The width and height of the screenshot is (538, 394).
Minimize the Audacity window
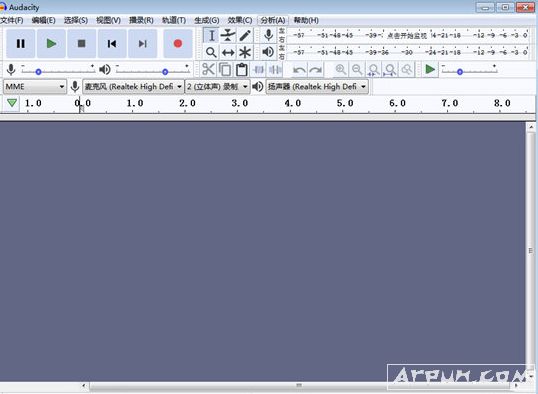point(485,7)
